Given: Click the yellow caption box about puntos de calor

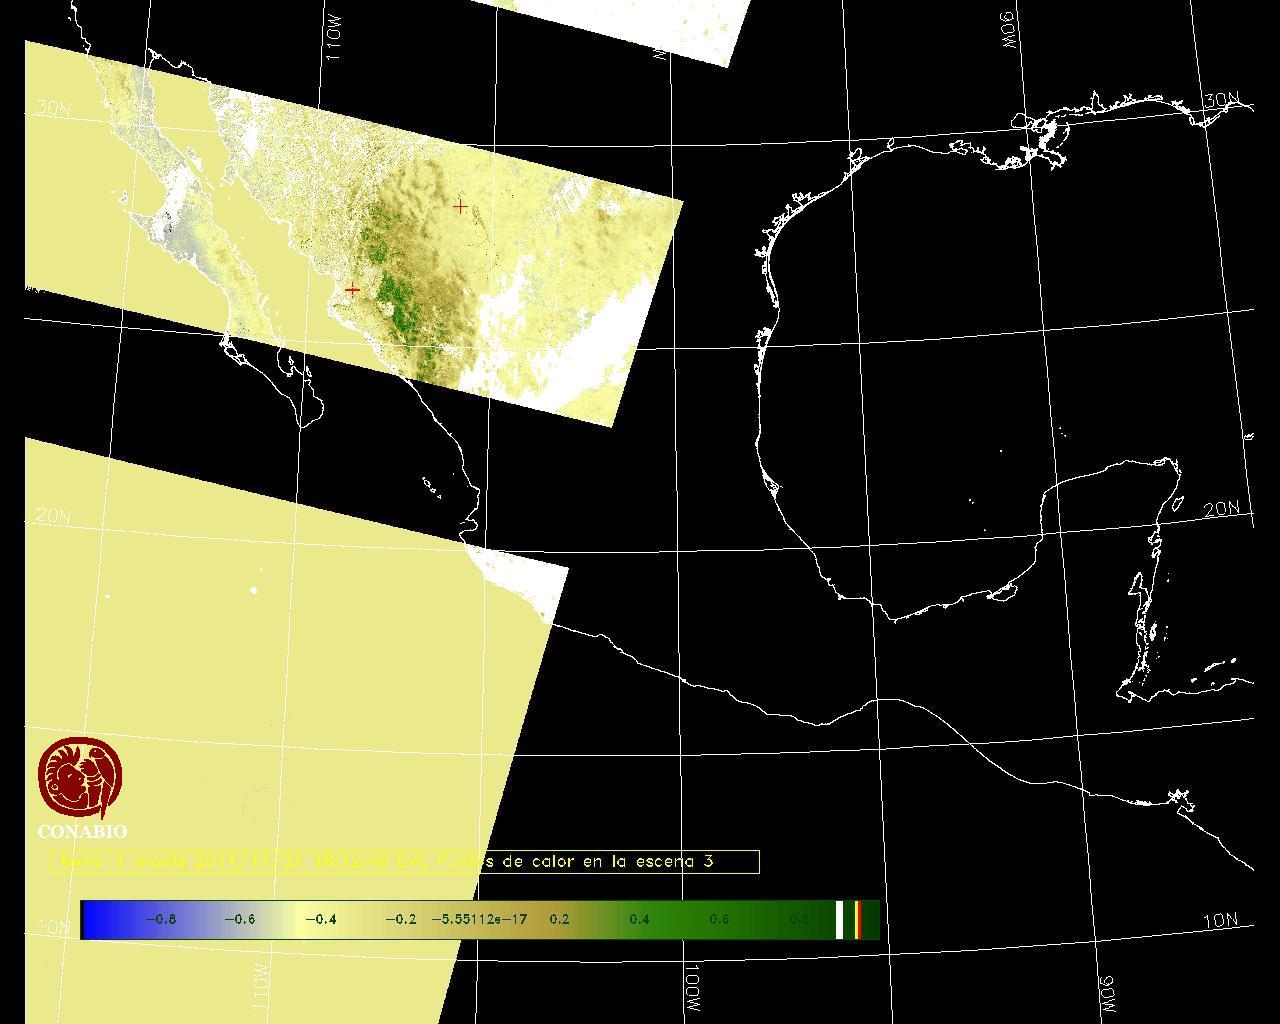Looking at the screenshot, I should coord(405,861).
